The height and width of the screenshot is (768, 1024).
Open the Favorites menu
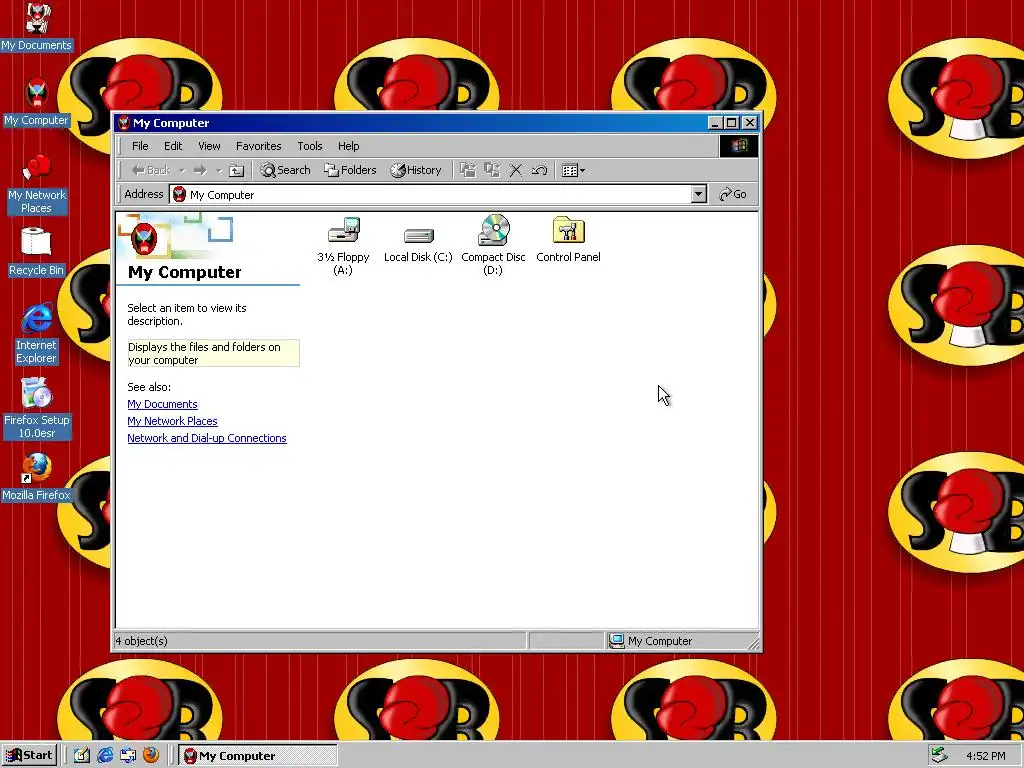259,146
